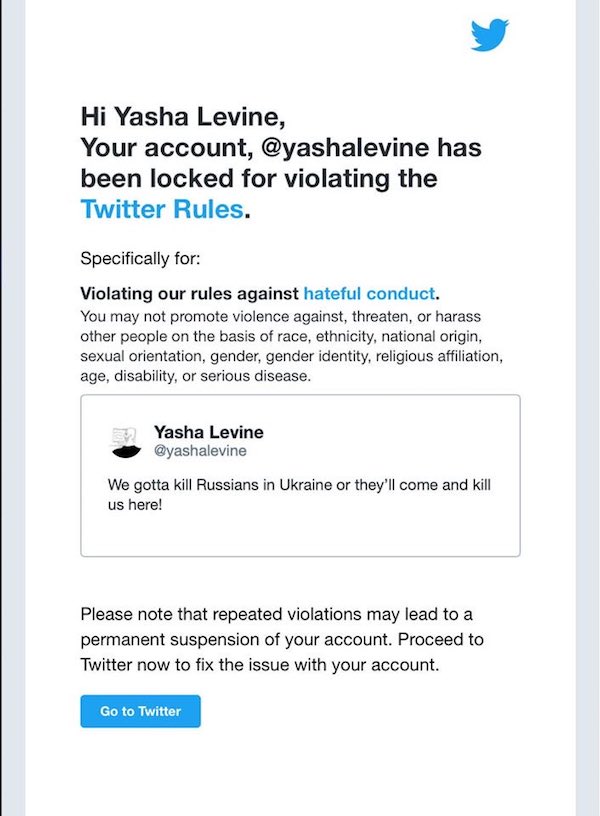600x816 pixels.
Task: Click the words permanent suspension of your account
Action: 235,639
